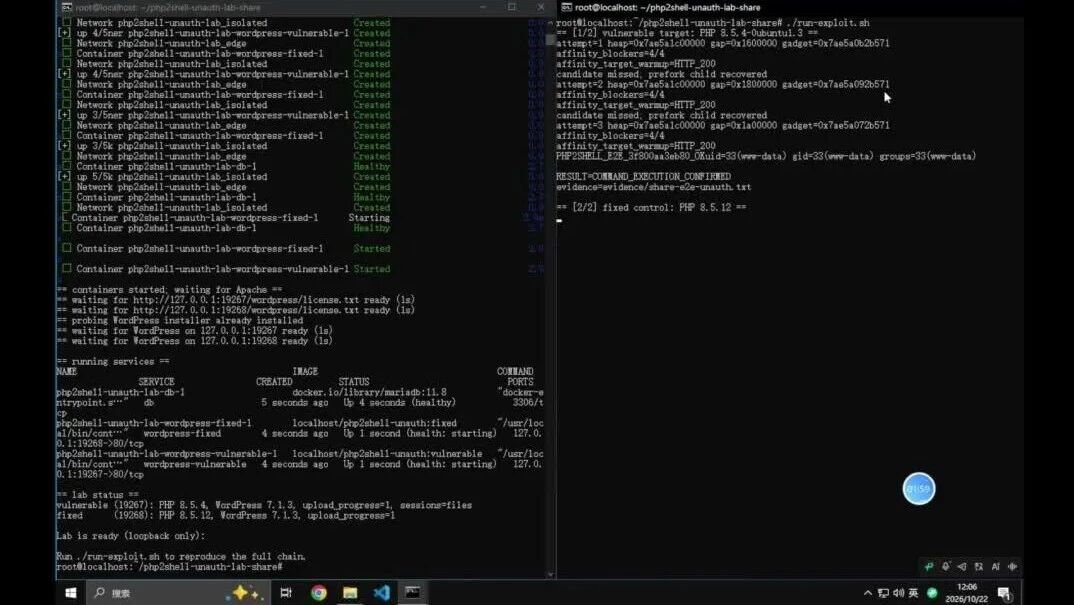Click the './run-exploit.sh' command in the right terminal
The image size is (1074, 605).
point(828,23)
